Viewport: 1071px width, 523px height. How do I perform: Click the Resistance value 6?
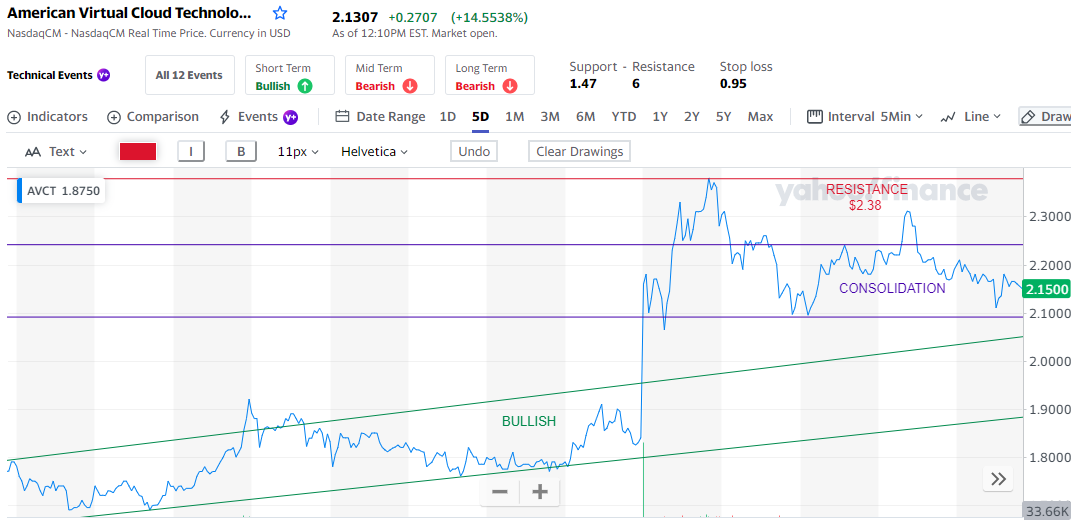click(x=636, y=84)
